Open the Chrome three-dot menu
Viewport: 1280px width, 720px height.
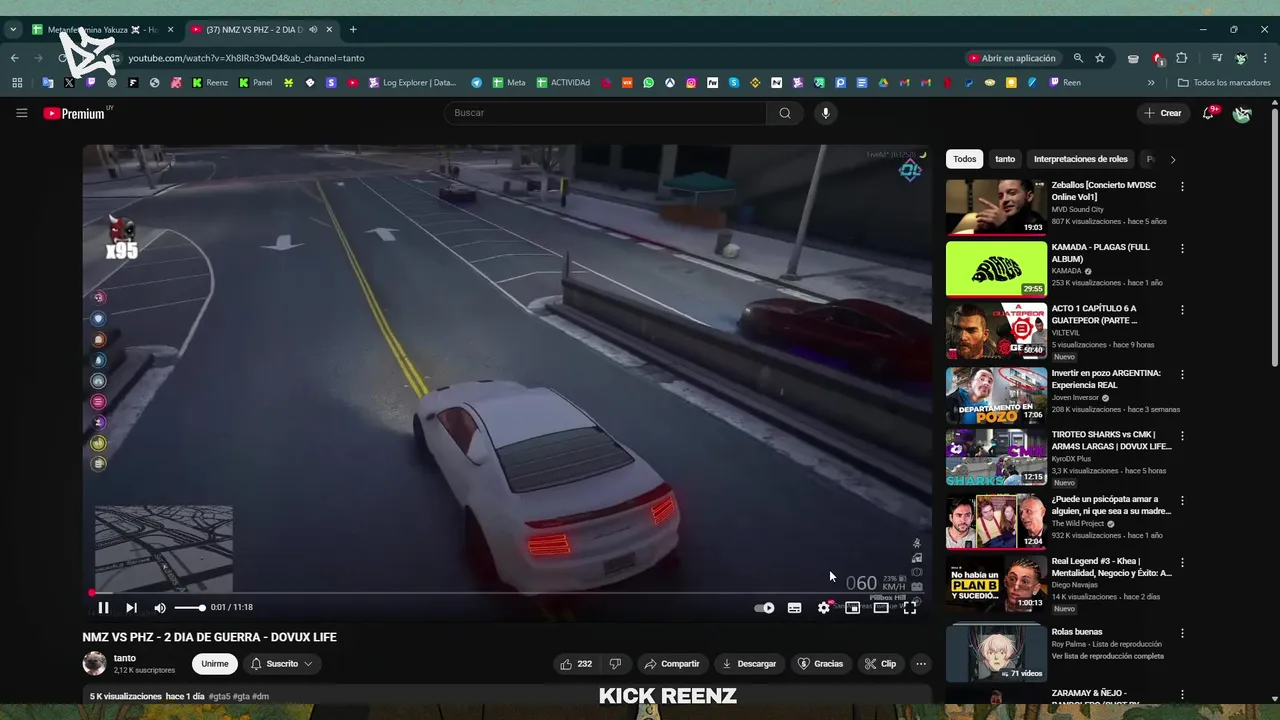pyautogui.click(x=1265, y=58)
